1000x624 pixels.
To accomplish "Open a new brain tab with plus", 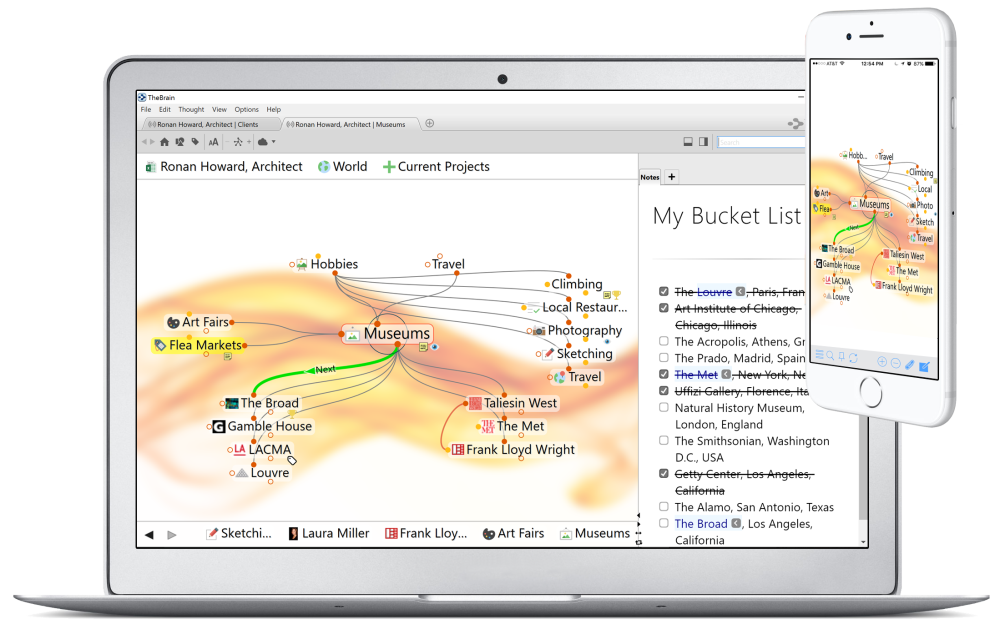I will [x=430, y=123].
